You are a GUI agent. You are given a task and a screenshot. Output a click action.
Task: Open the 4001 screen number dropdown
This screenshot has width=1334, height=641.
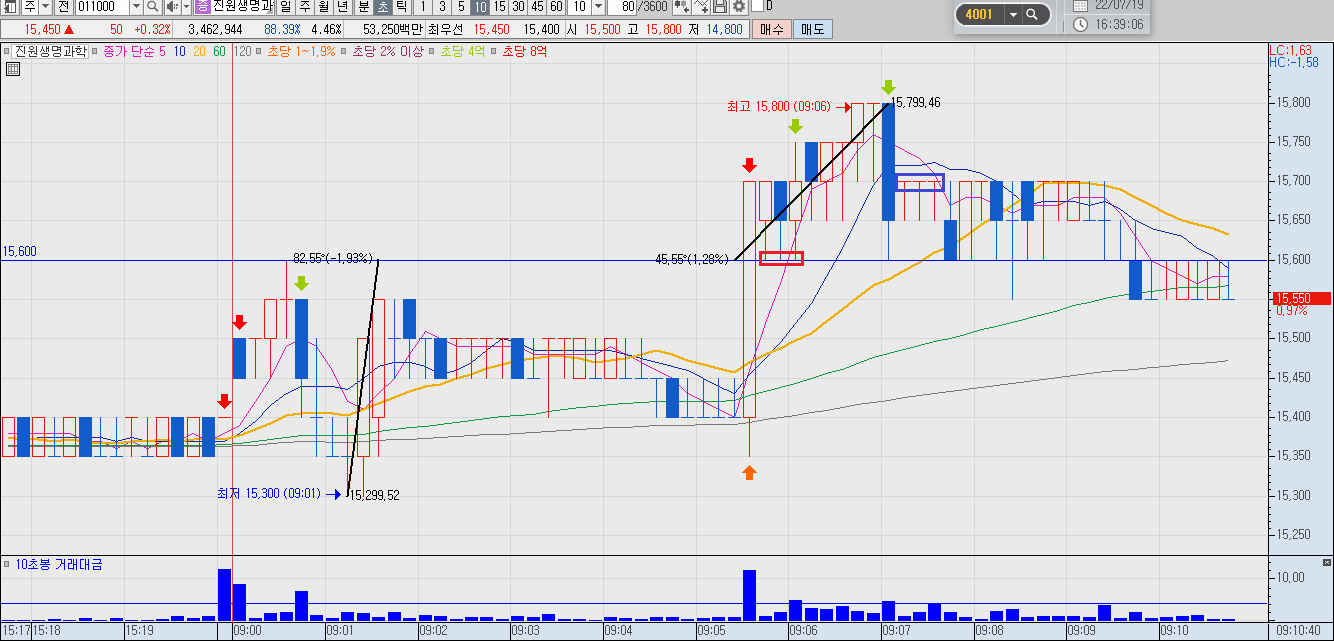tap(1013, 14)
